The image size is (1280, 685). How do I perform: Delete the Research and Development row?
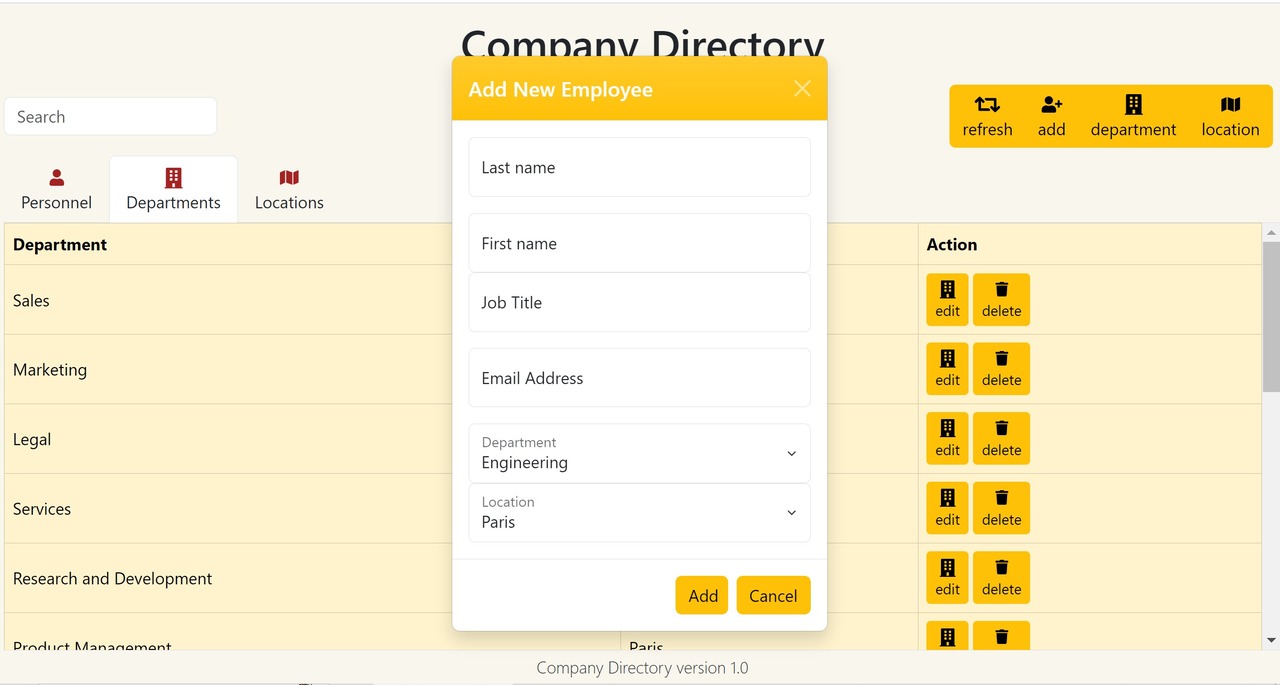(x=1001, y=578)
